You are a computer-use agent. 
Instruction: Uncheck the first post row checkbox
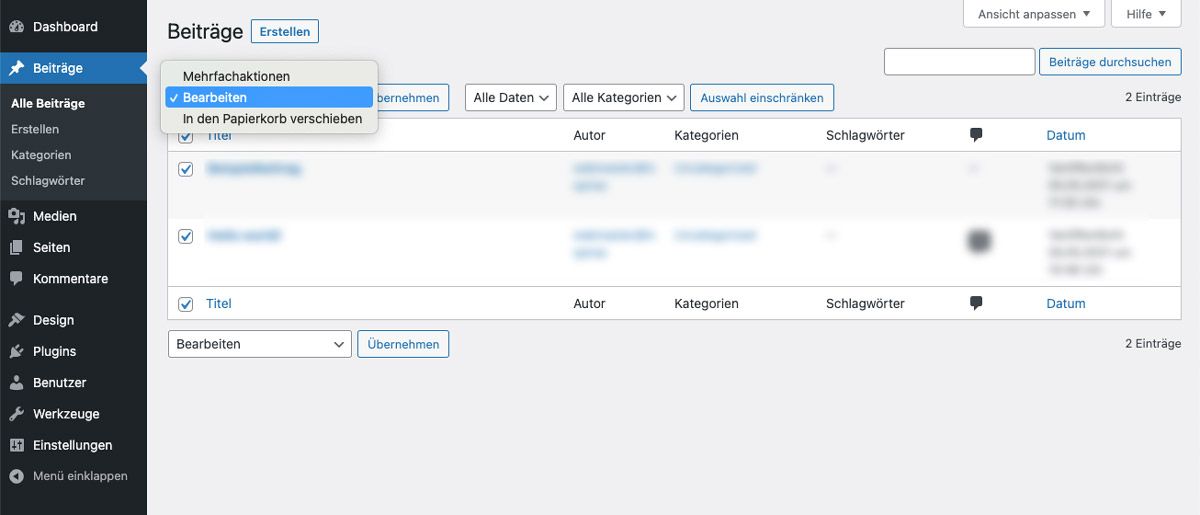(185, 170)
